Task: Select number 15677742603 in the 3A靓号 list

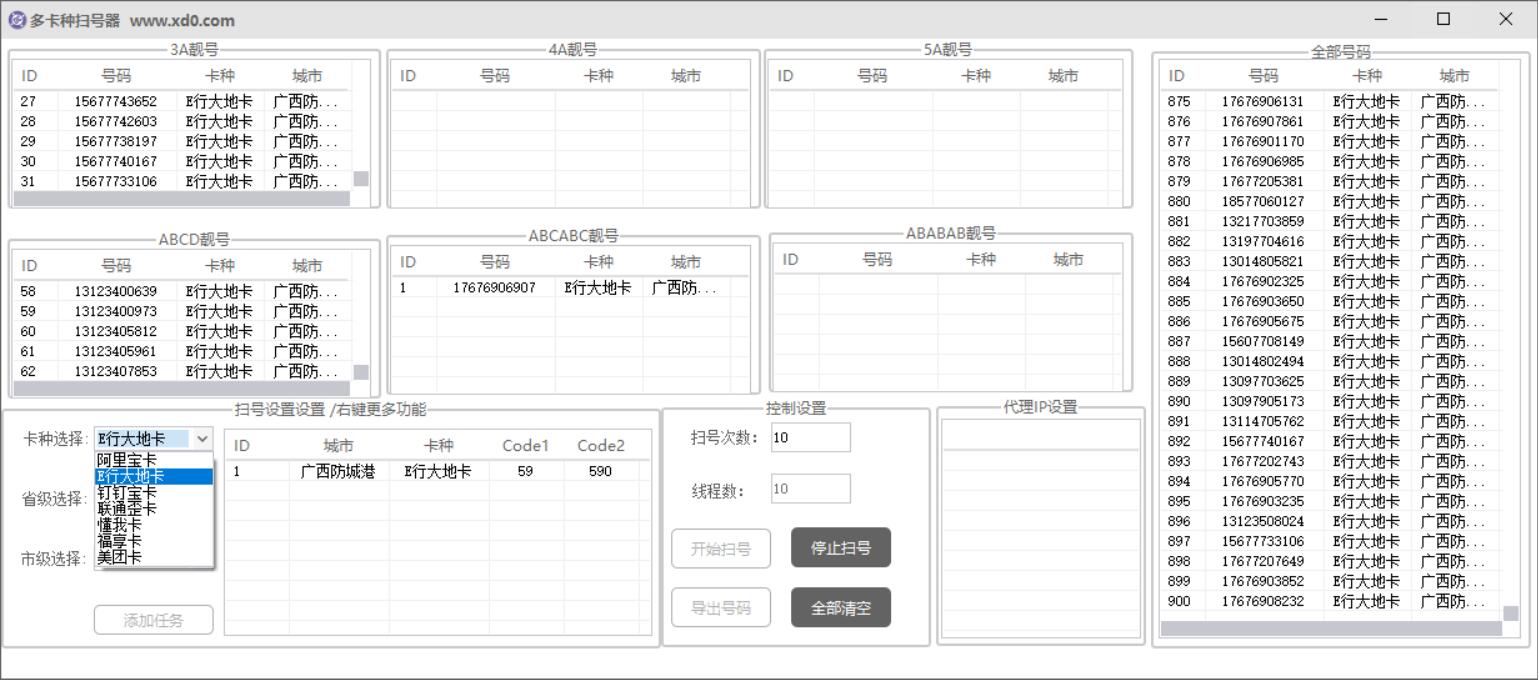Action: point(116,121)
